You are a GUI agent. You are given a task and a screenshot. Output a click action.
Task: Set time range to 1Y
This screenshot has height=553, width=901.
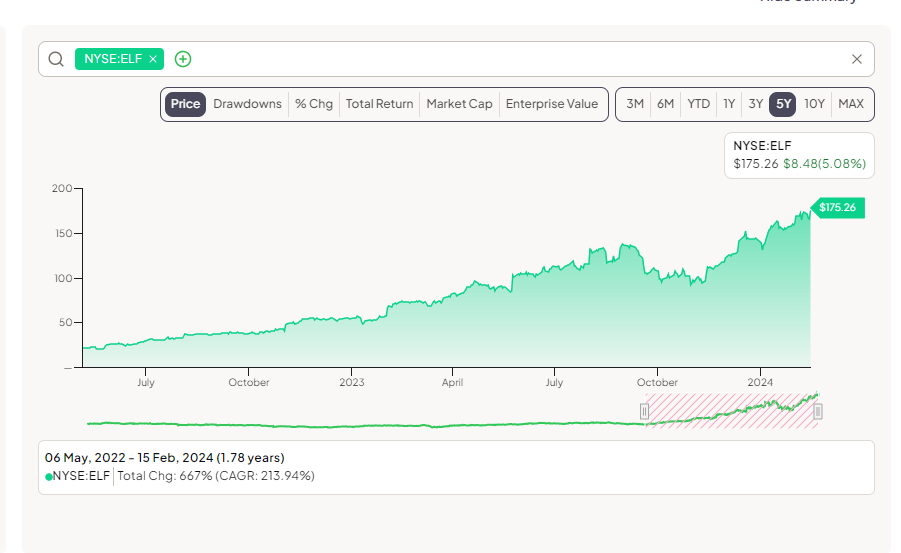(729, 104)
